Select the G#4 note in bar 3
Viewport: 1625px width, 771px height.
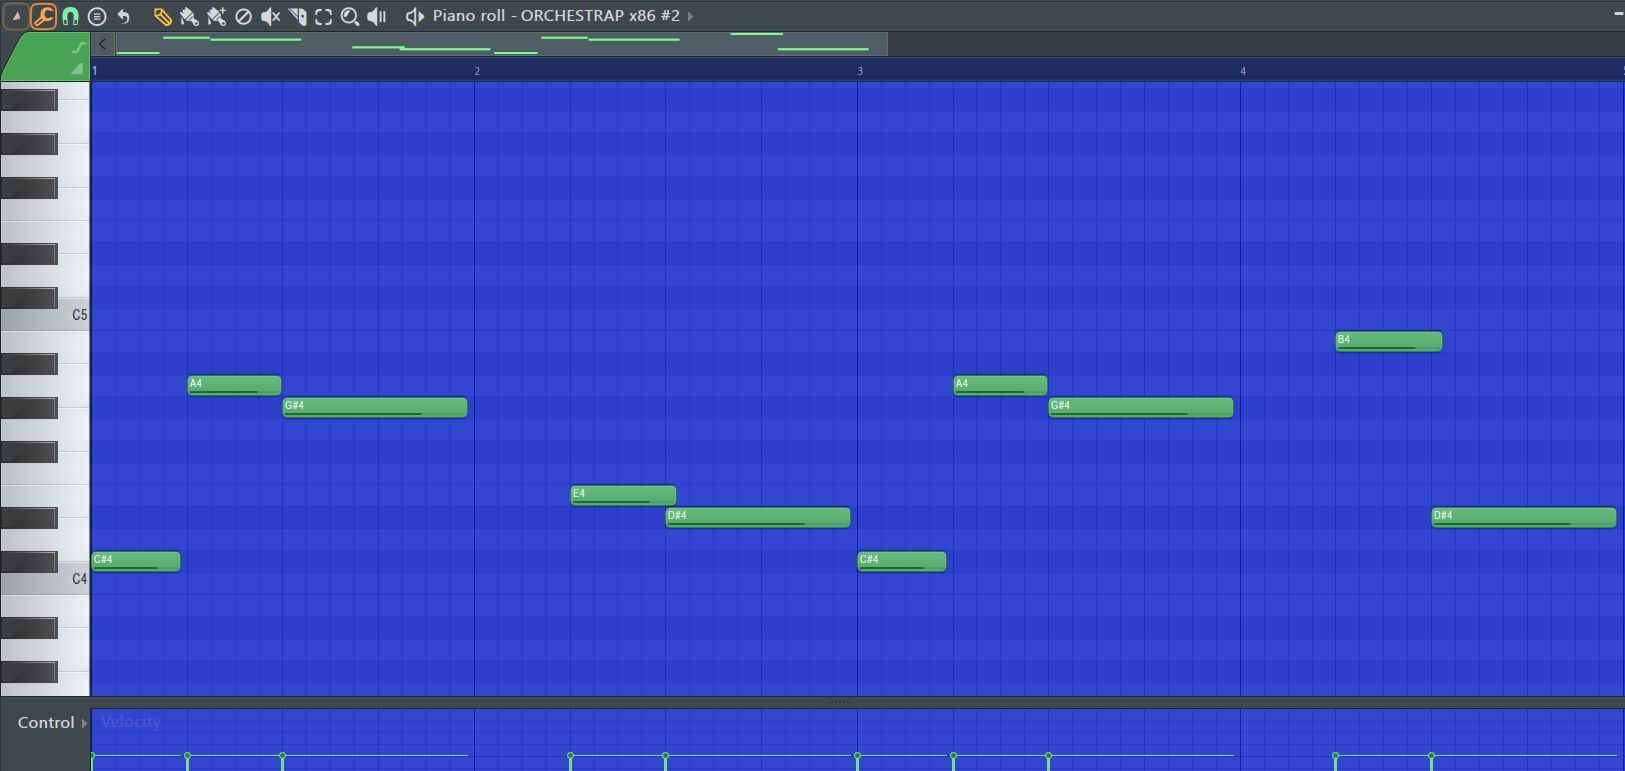pyautogui.click(x=1141, y=407)
